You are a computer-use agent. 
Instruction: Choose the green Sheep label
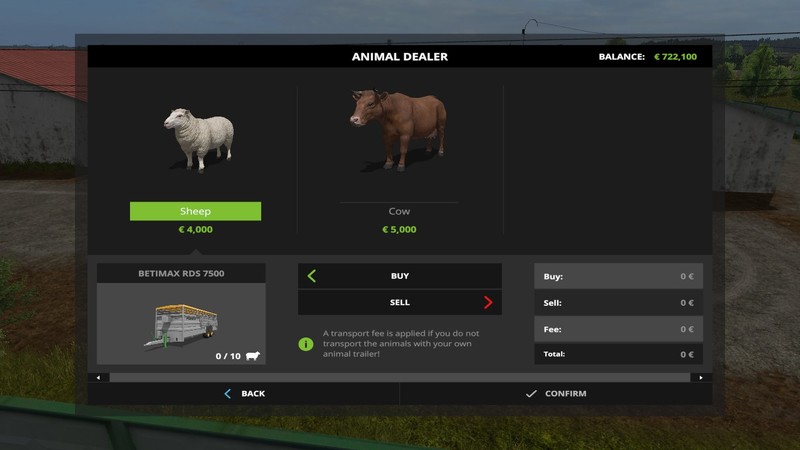pos(195,211)
